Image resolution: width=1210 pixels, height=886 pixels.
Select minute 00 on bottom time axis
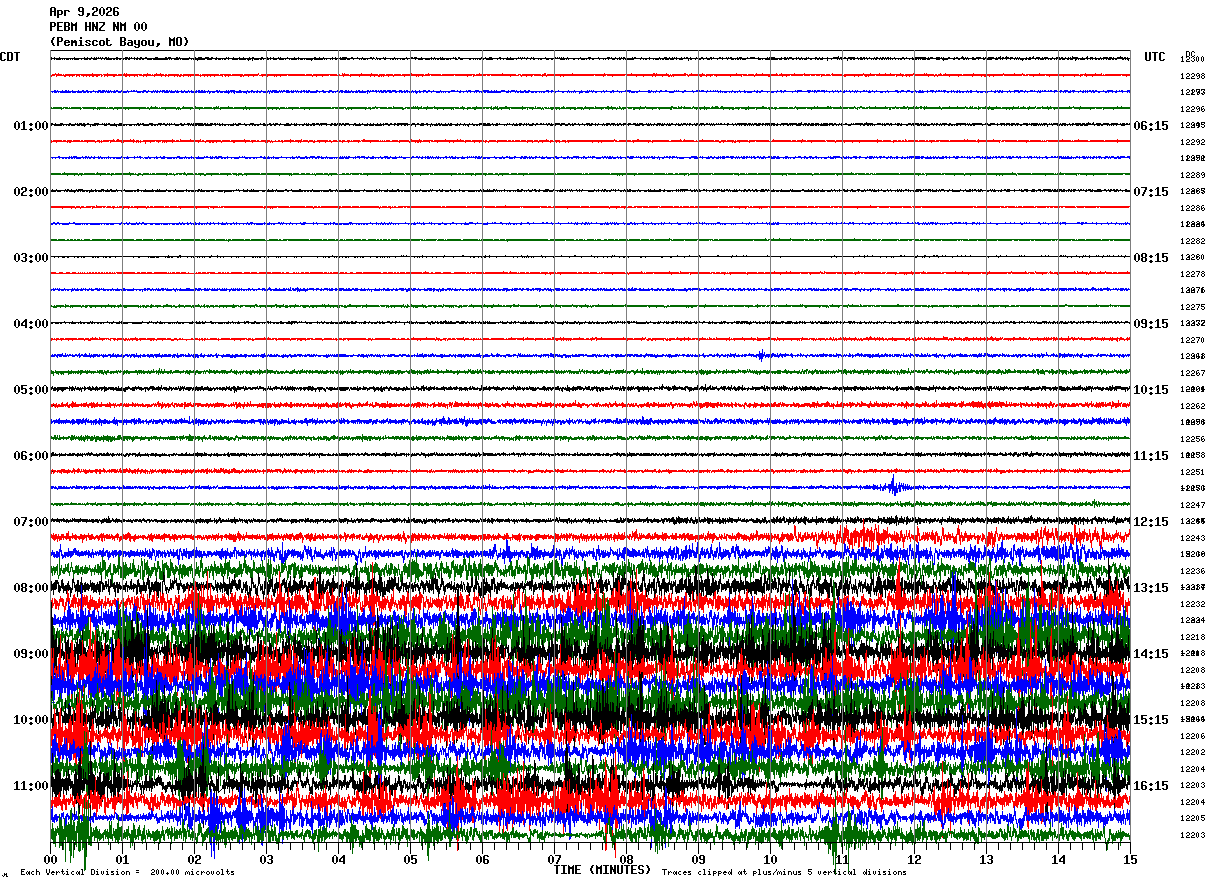[x=51, y=860]
